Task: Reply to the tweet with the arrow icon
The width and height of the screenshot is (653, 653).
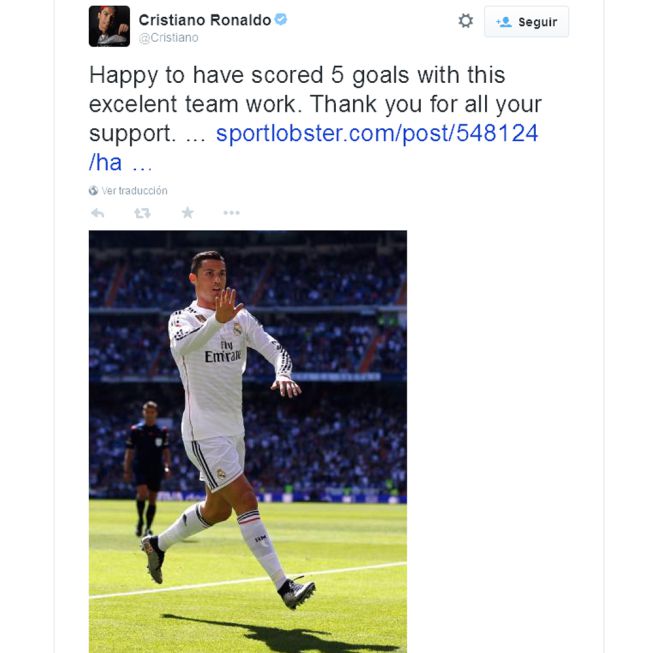Action: coord(97,213)
